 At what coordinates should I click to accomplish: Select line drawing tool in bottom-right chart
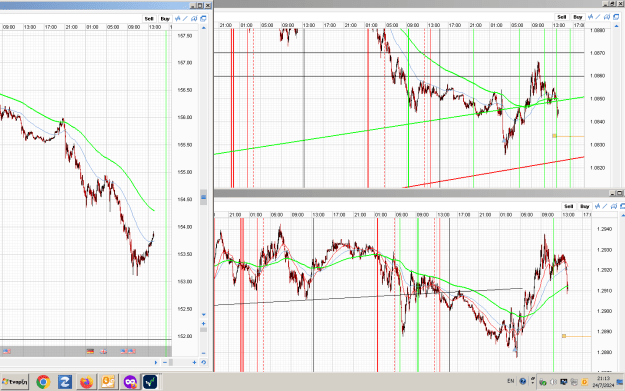[605, 206]
